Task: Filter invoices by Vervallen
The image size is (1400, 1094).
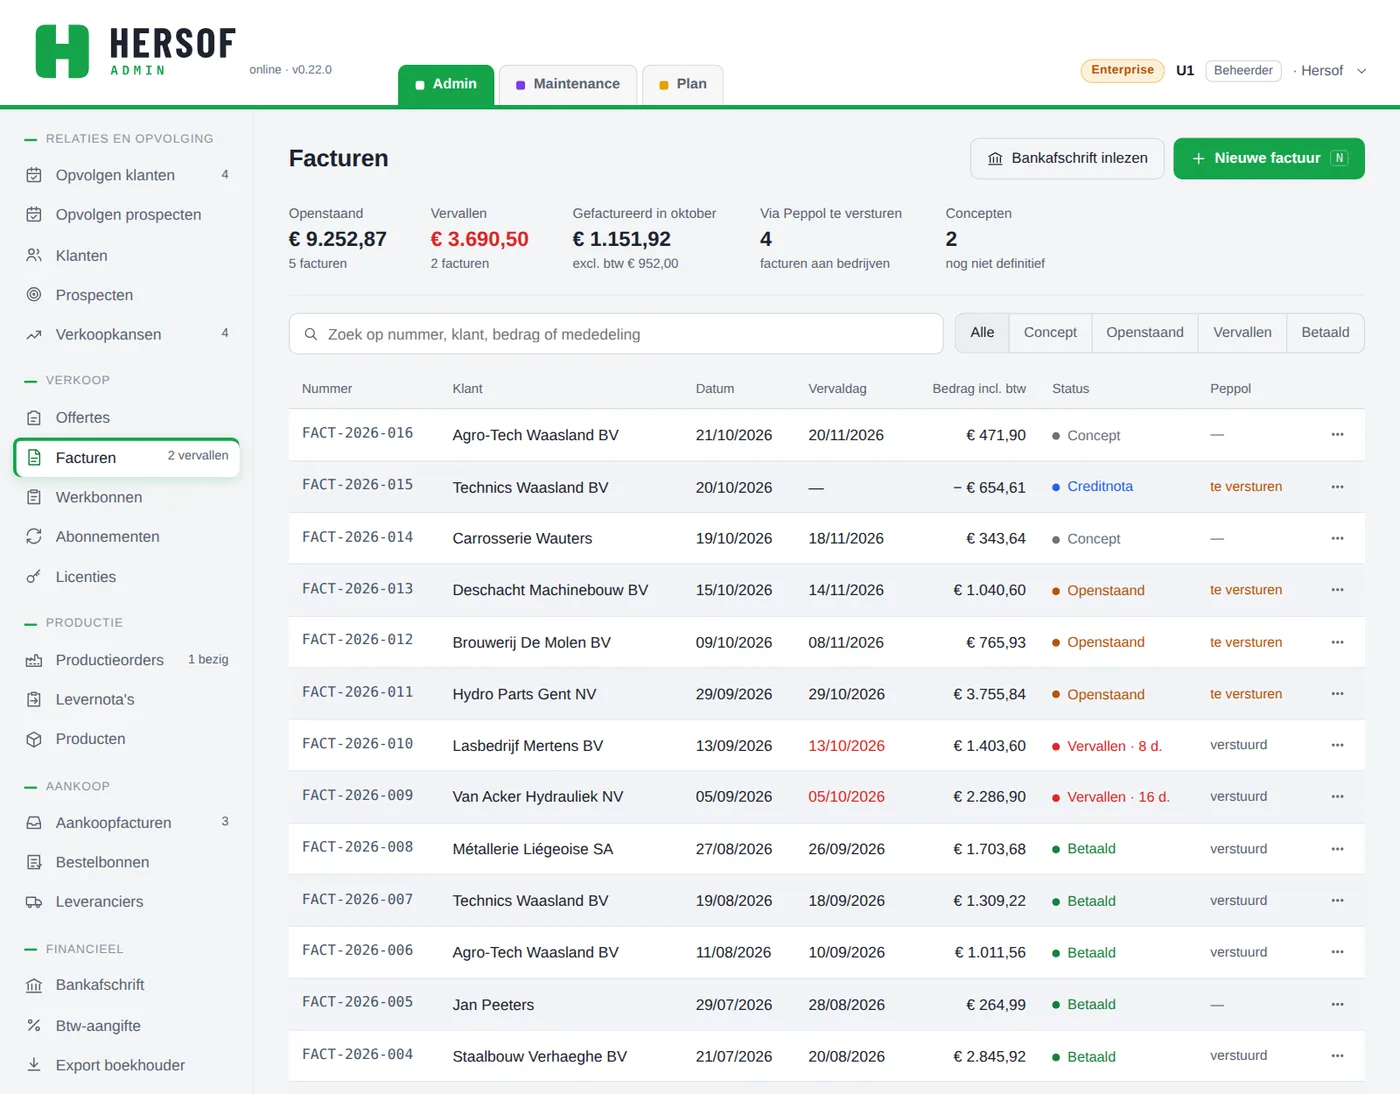Action: (1242, 333)
